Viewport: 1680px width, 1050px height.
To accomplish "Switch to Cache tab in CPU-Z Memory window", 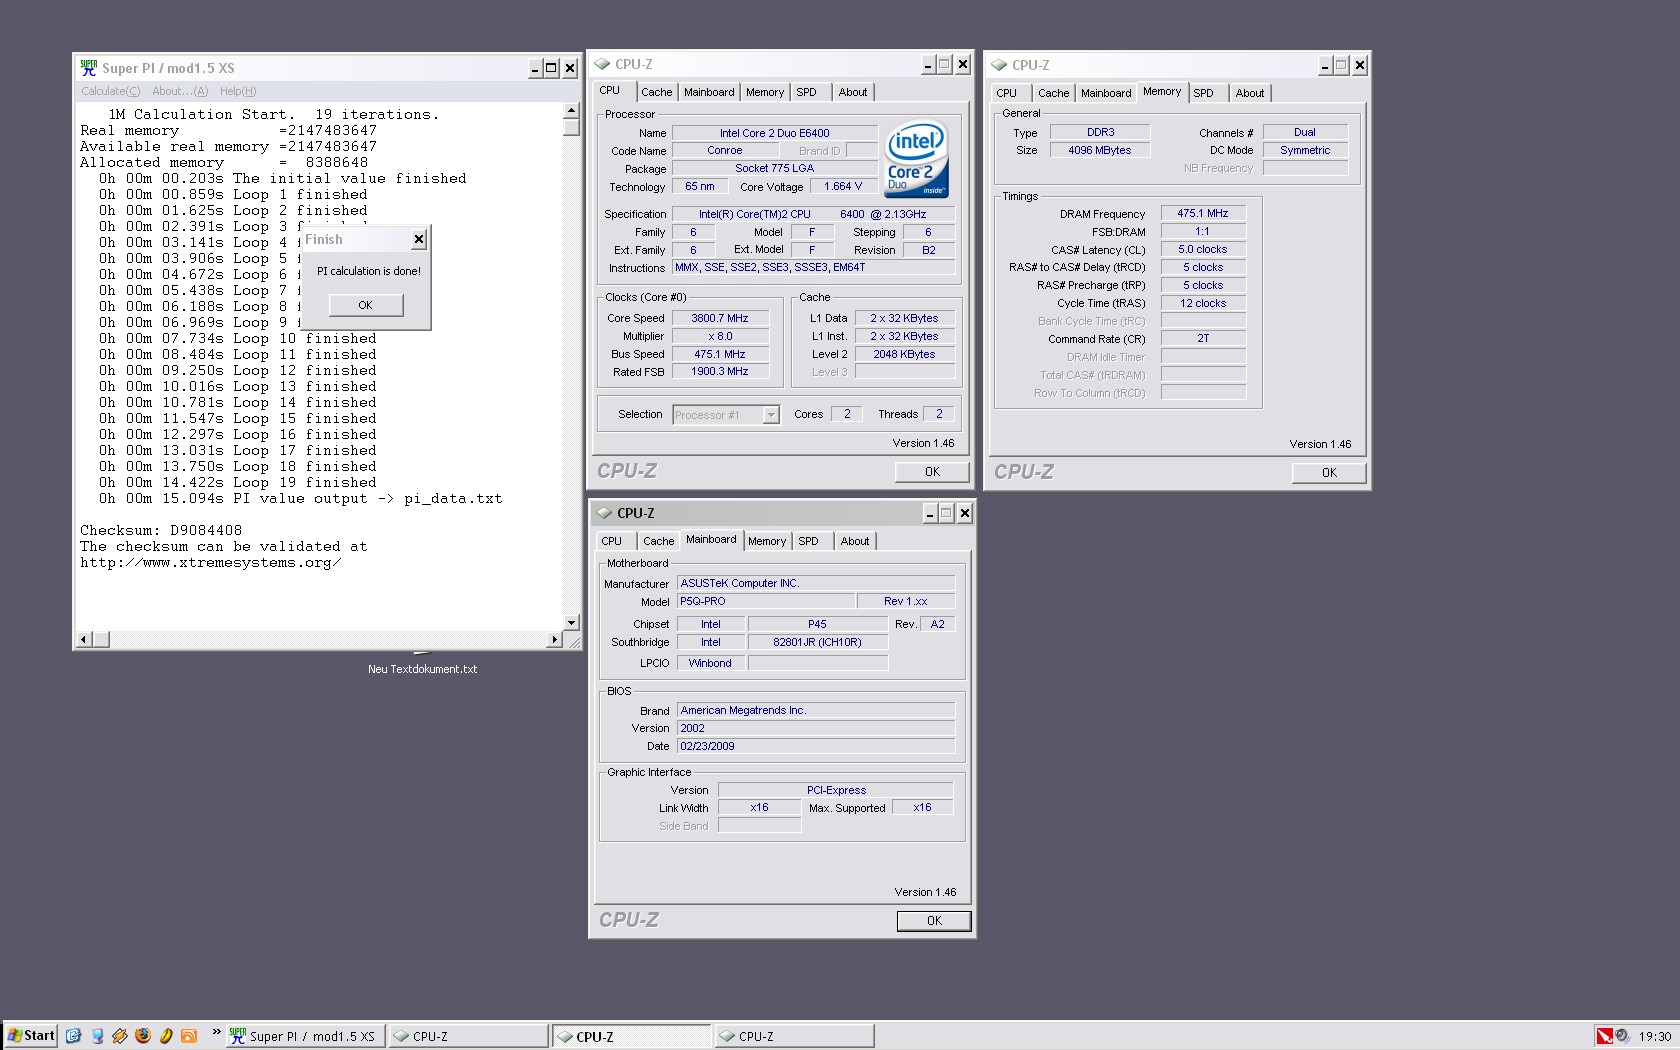I will (1053, 93).
